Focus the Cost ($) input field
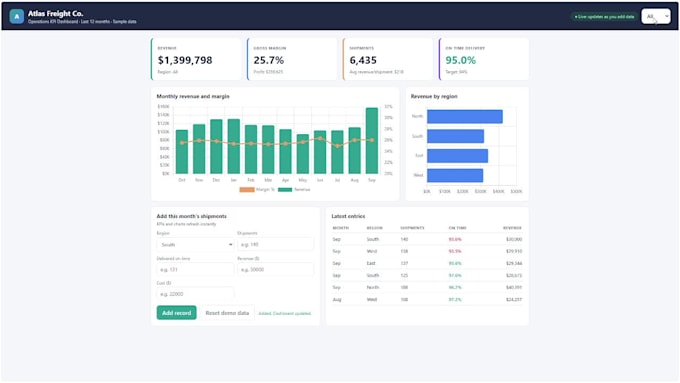This screenshot has height=383, width=680. (195, 294)
